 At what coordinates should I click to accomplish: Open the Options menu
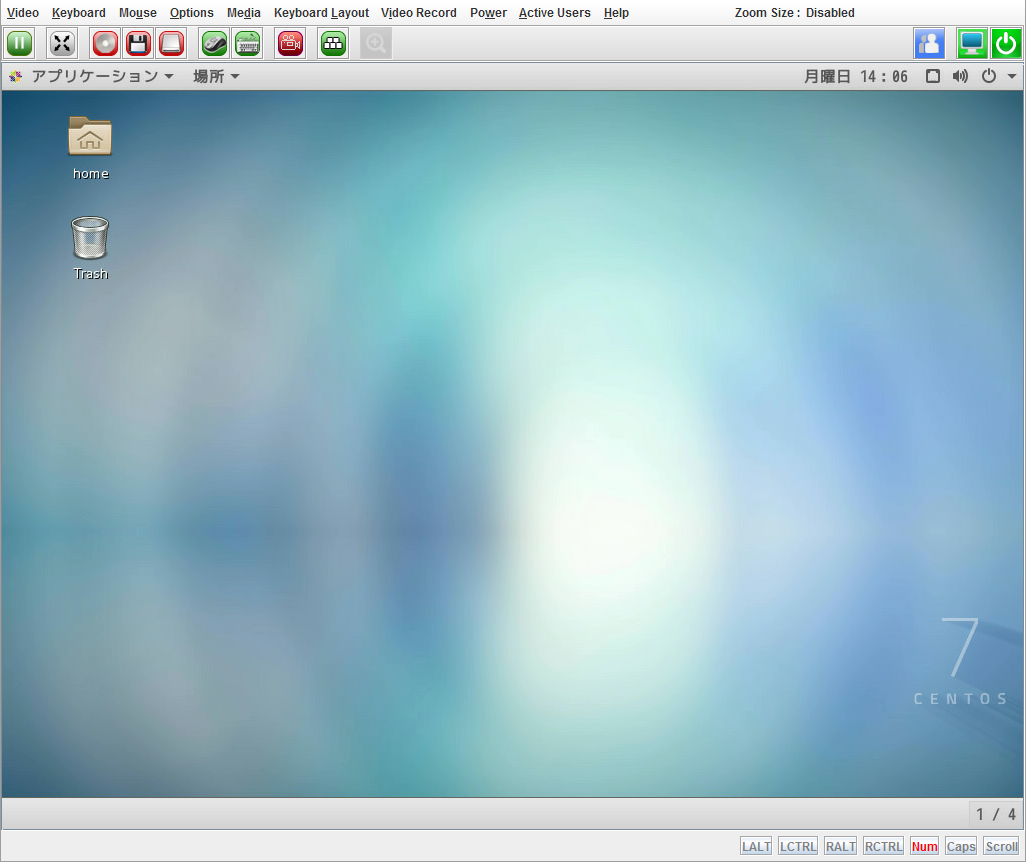click(x=192, y=12)
